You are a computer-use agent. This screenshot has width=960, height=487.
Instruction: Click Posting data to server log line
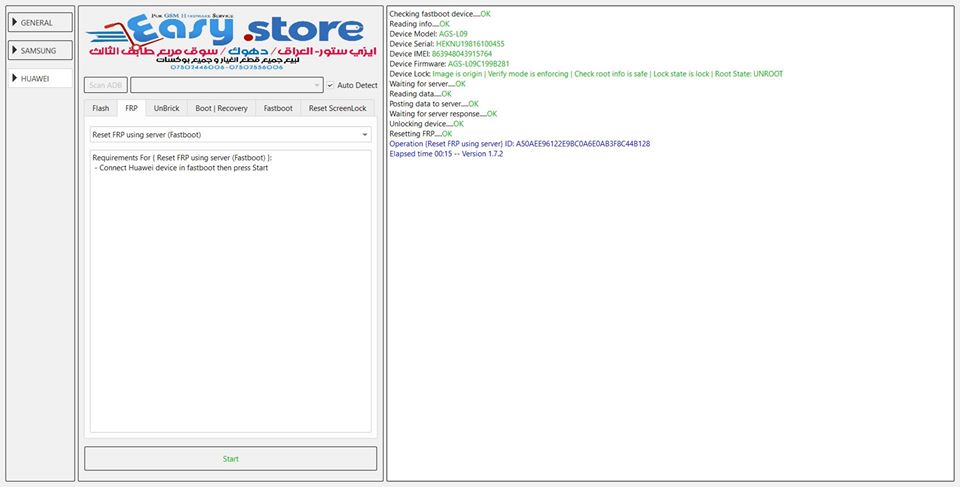[x=434, y=104]
